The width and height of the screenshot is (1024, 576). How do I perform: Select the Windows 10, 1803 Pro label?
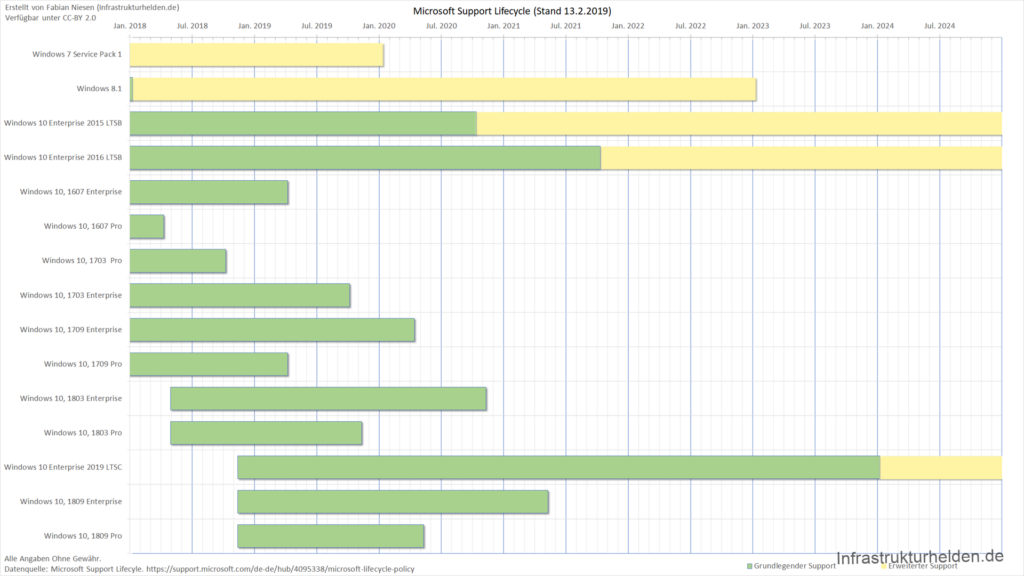(83, 432)
